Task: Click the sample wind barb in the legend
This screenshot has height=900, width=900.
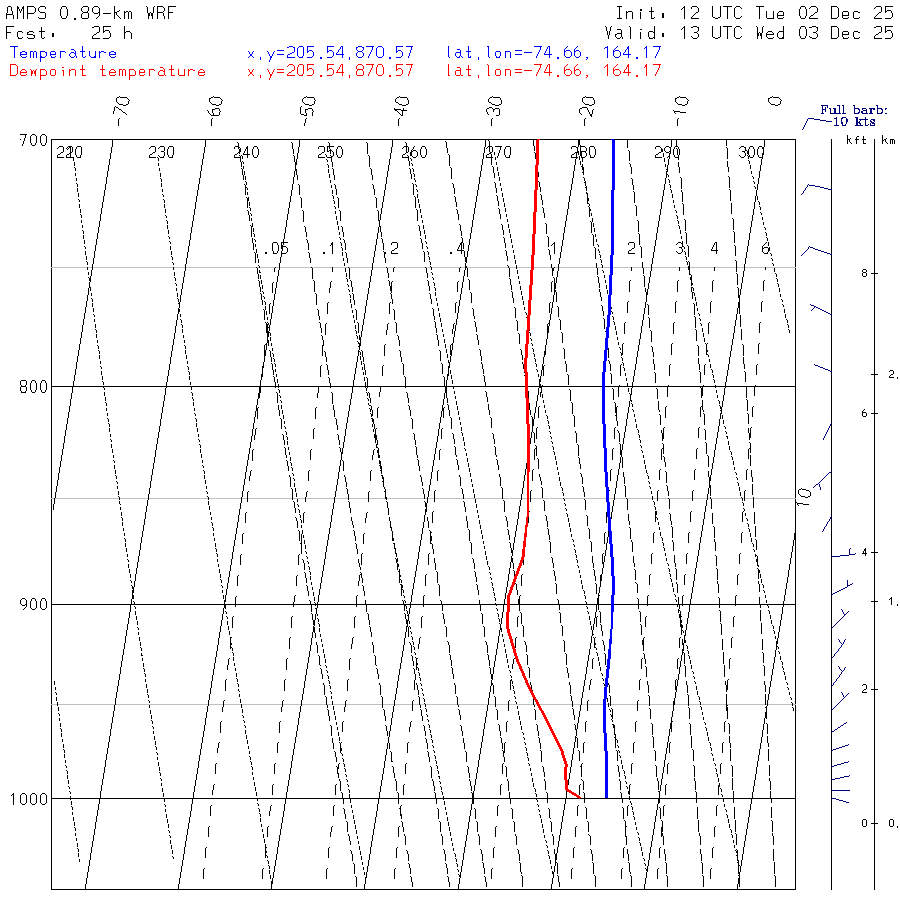Action: coord(815,123)
